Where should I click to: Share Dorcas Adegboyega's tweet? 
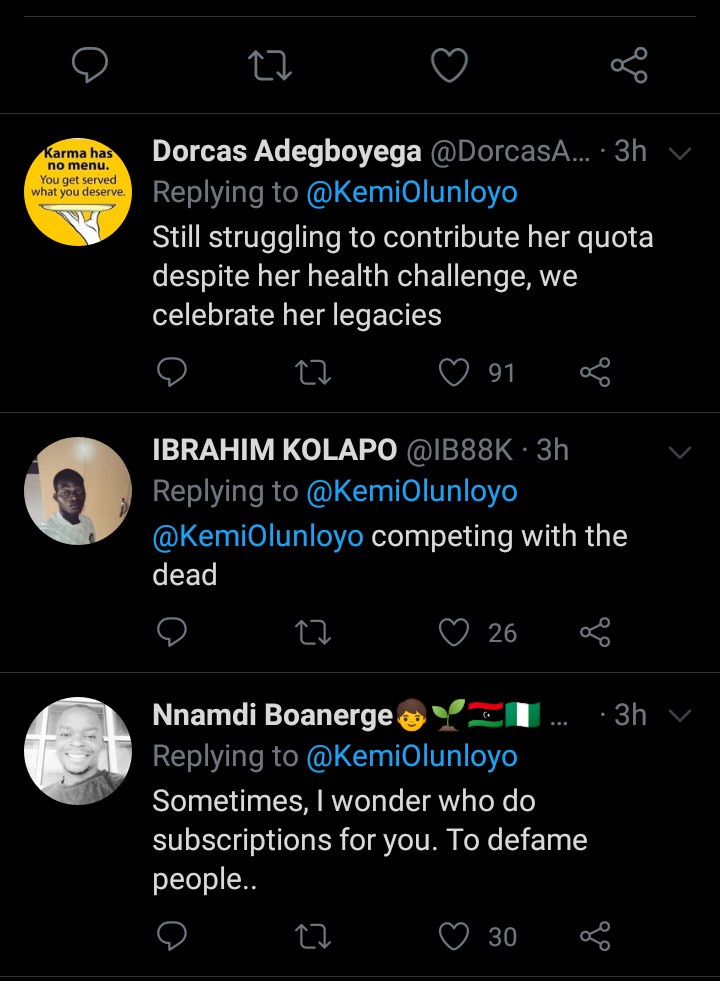[595, 373]
